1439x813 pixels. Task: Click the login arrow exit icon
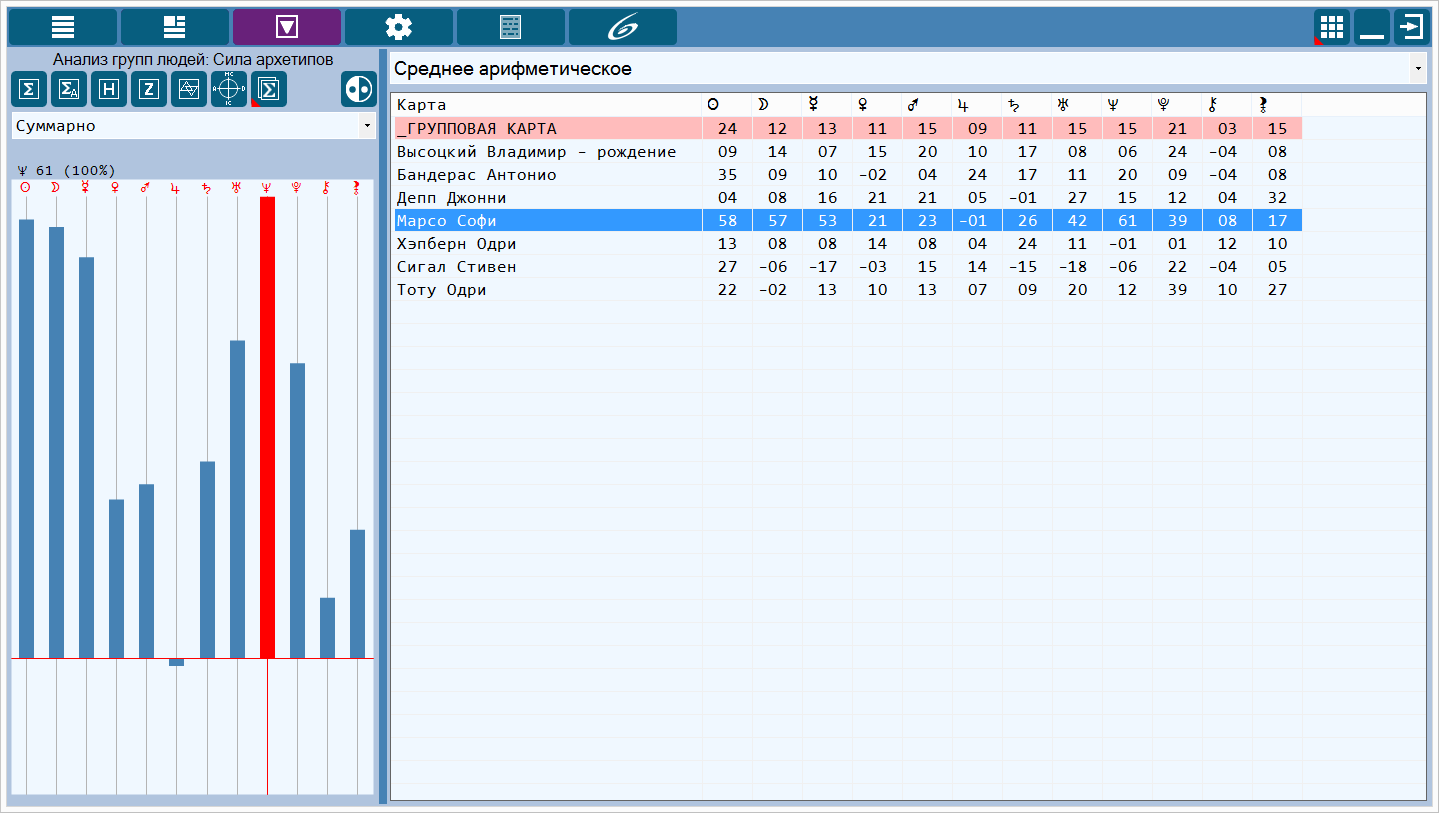[1412, 27]
